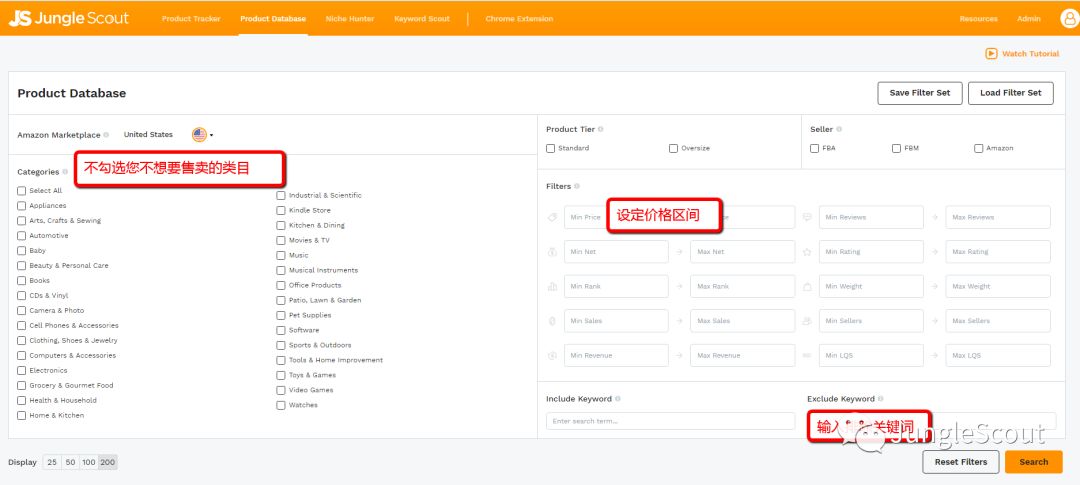Check the Electronics category checkbox
This screenshot has height=485, width=1080.
(x=22, y=370)
